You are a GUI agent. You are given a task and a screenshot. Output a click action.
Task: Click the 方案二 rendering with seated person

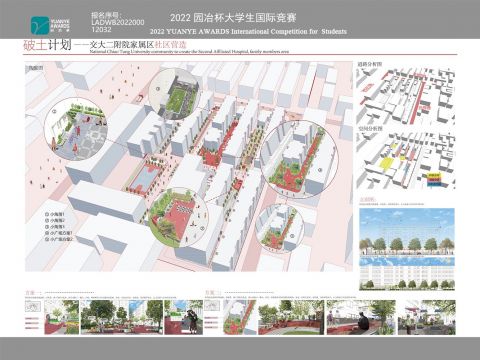361,317
